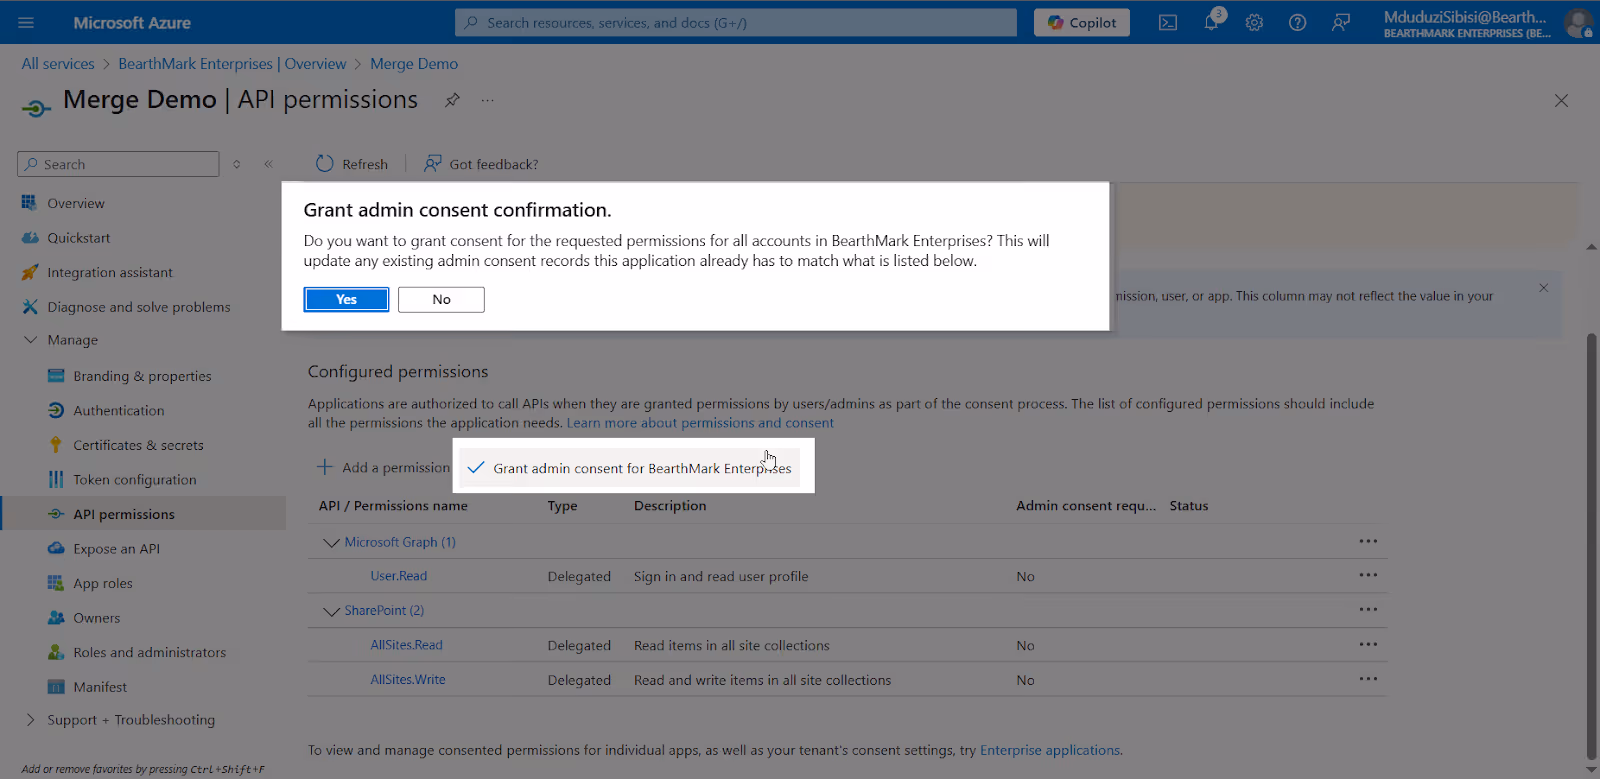Open Branding & properties
Image resolution: width=1600 pixels, height=779 pixels.
(144, 376)
